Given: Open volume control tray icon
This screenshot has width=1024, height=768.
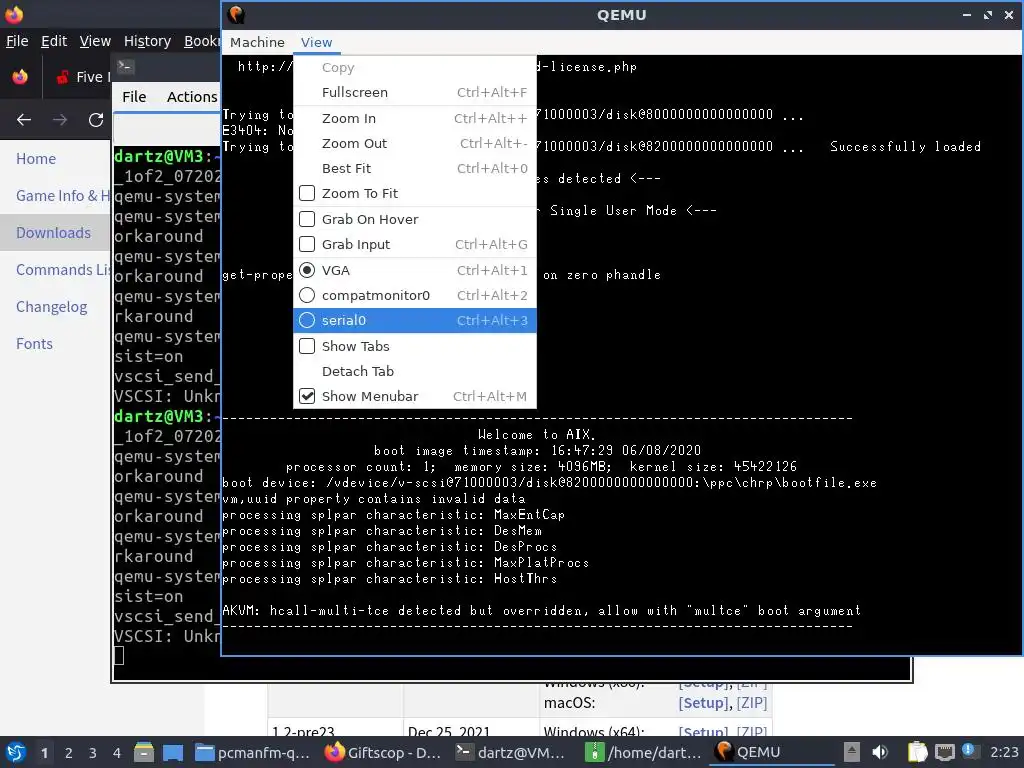Looking at the screenshot, I should [880, 752].
